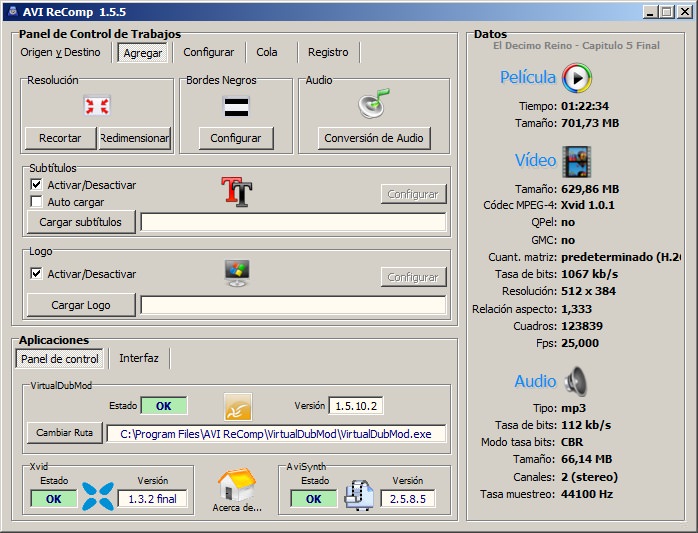Image resolution: width=698 pixels, height=533 pixels.
Task: Click the Tamaño value 701,73 MB
Action: [590, 123]
